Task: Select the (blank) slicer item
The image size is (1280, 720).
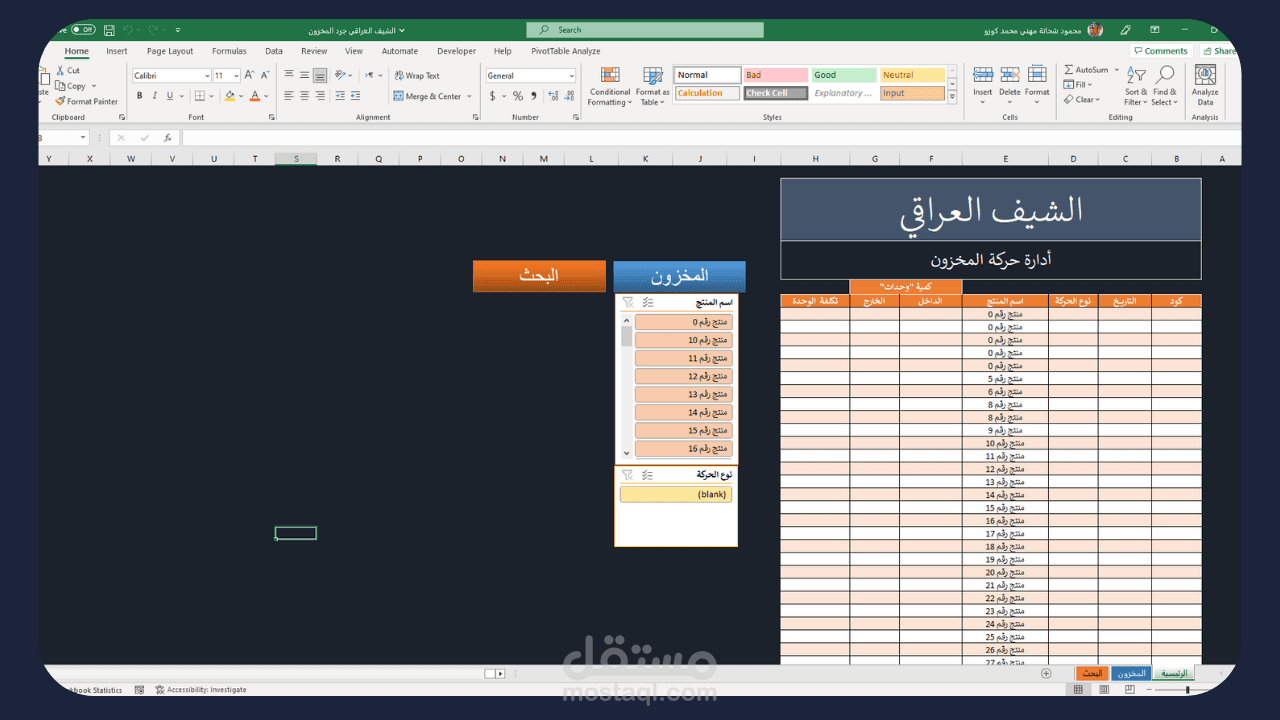Action: pos(675,494)
